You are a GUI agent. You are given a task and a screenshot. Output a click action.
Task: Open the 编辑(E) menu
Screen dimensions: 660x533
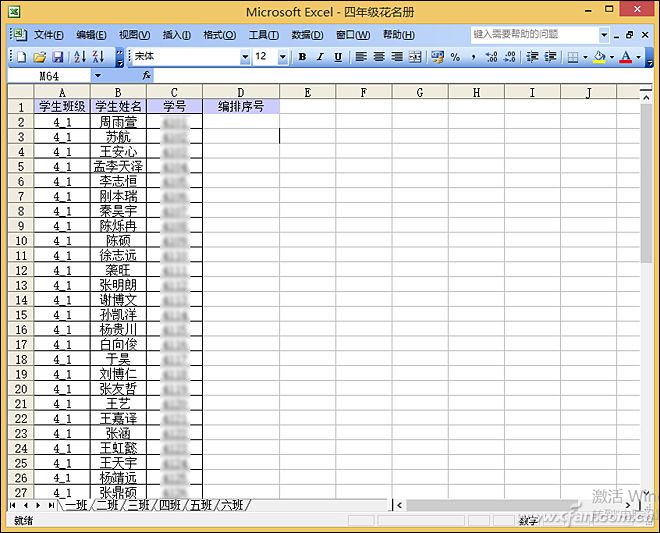pos(91,35)
